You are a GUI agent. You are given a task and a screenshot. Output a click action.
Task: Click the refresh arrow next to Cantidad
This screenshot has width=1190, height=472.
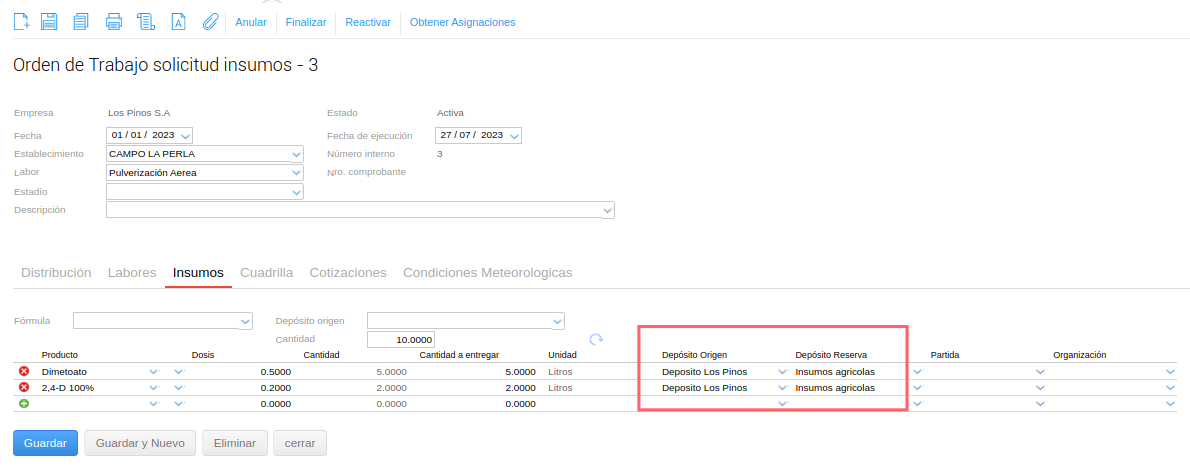(x=597, y=340)
